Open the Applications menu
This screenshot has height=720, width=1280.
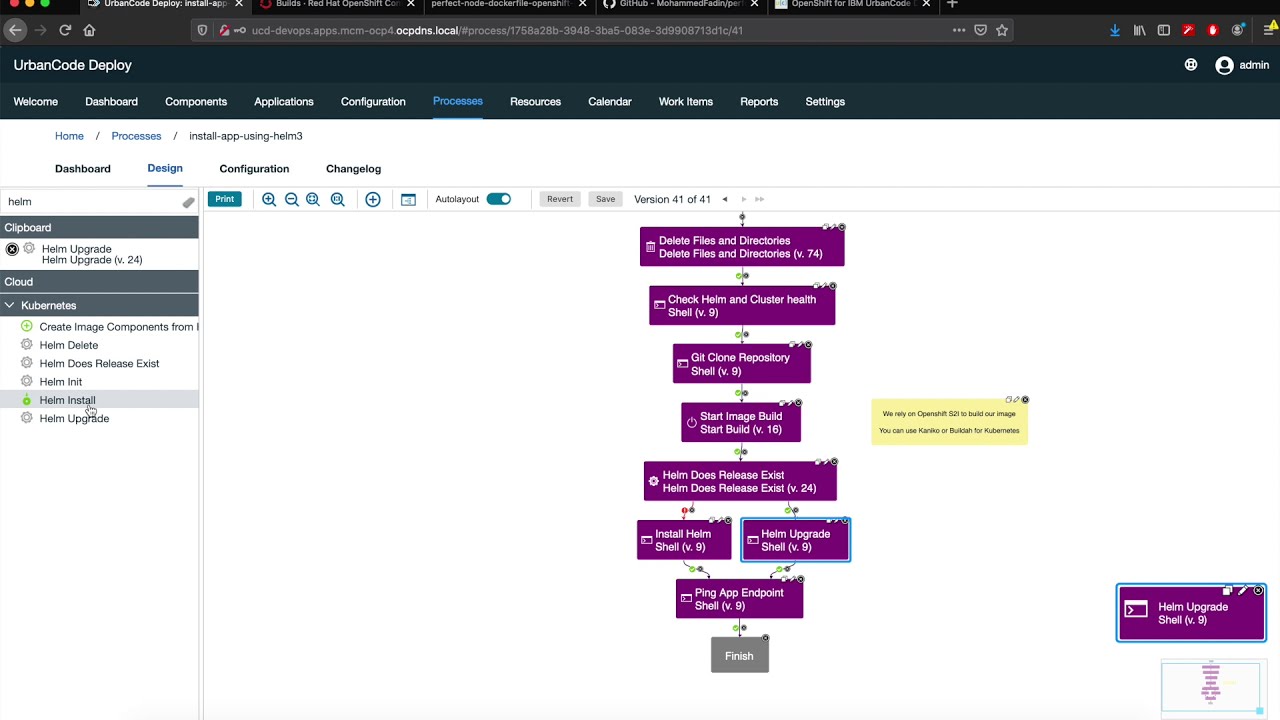(284, 101)
